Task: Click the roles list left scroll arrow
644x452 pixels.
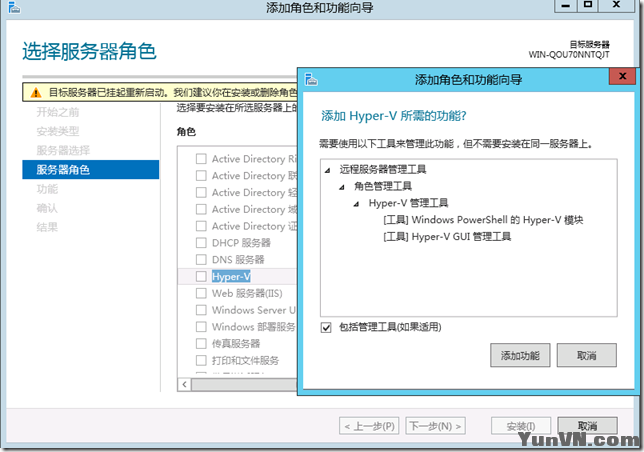Action: [x=184, y=384]
